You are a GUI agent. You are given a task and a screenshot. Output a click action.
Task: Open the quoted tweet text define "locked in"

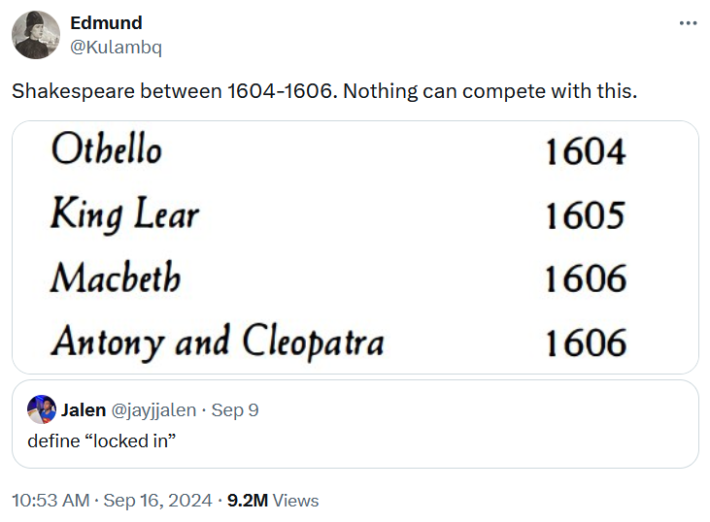(x=101, y=439)
